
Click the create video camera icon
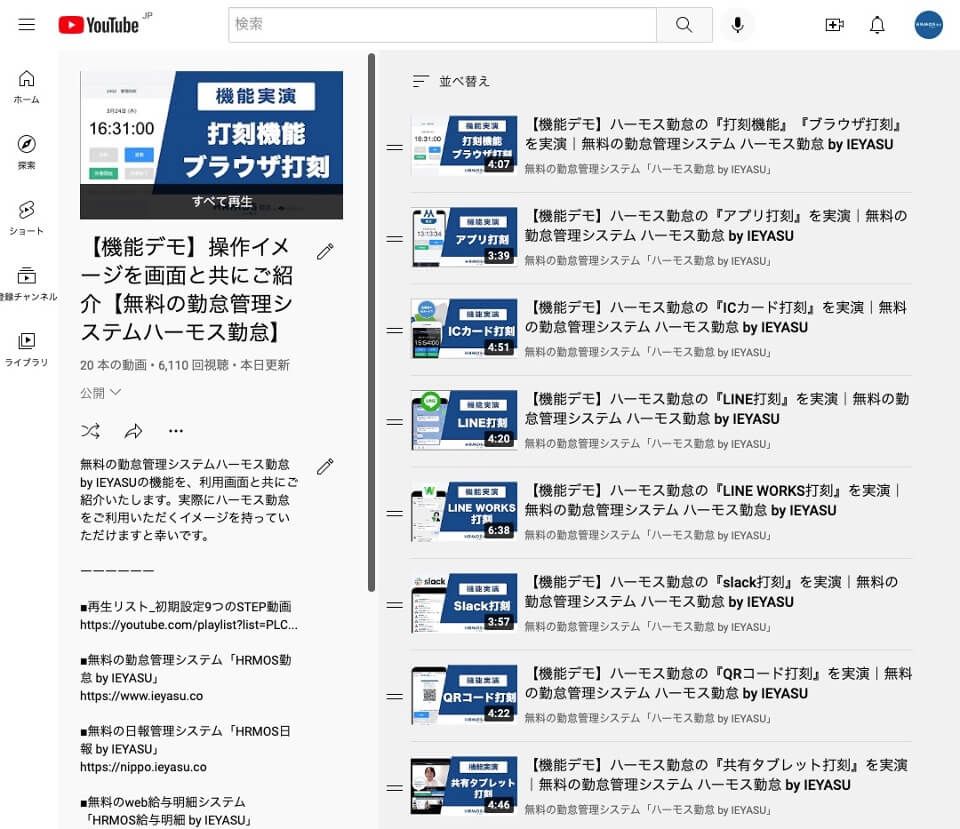point(834,25)
